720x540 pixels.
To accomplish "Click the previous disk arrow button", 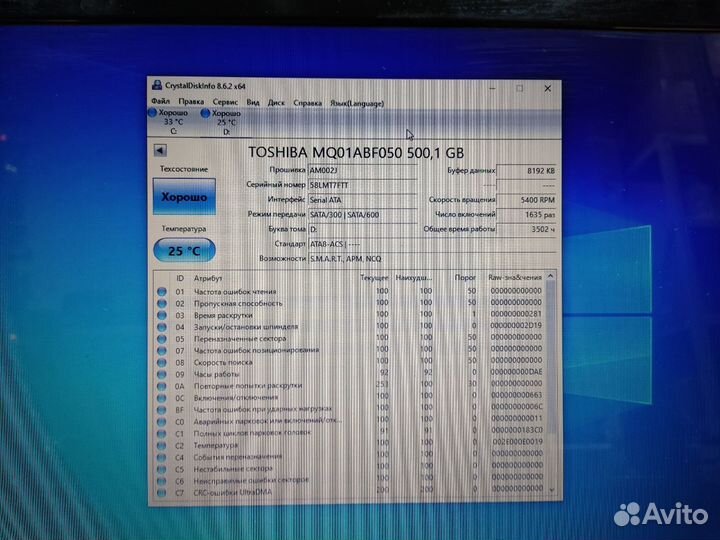I will click(x=160, y=150).
